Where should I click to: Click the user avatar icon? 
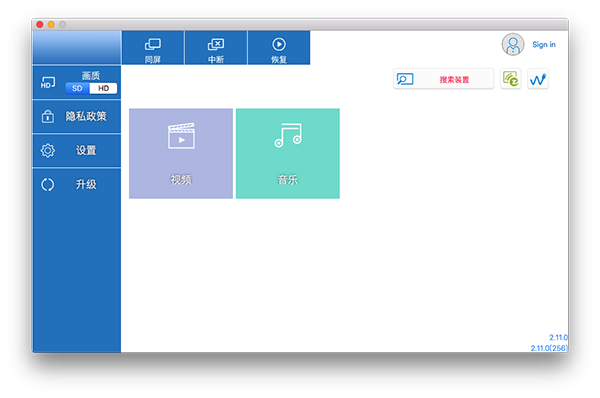(x=513, y=44)
